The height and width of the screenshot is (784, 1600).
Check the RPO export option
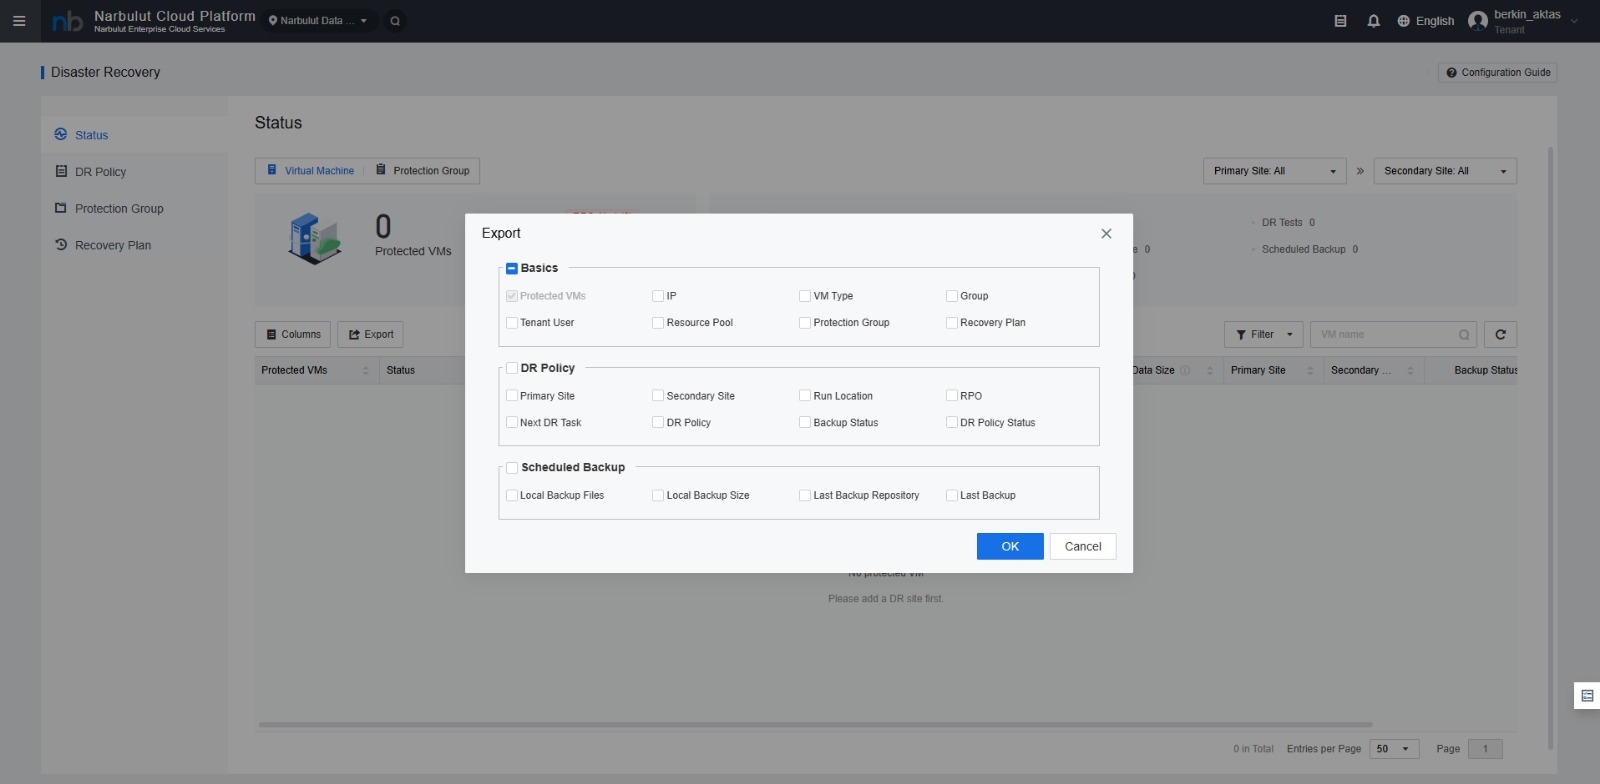coord(952,396)
